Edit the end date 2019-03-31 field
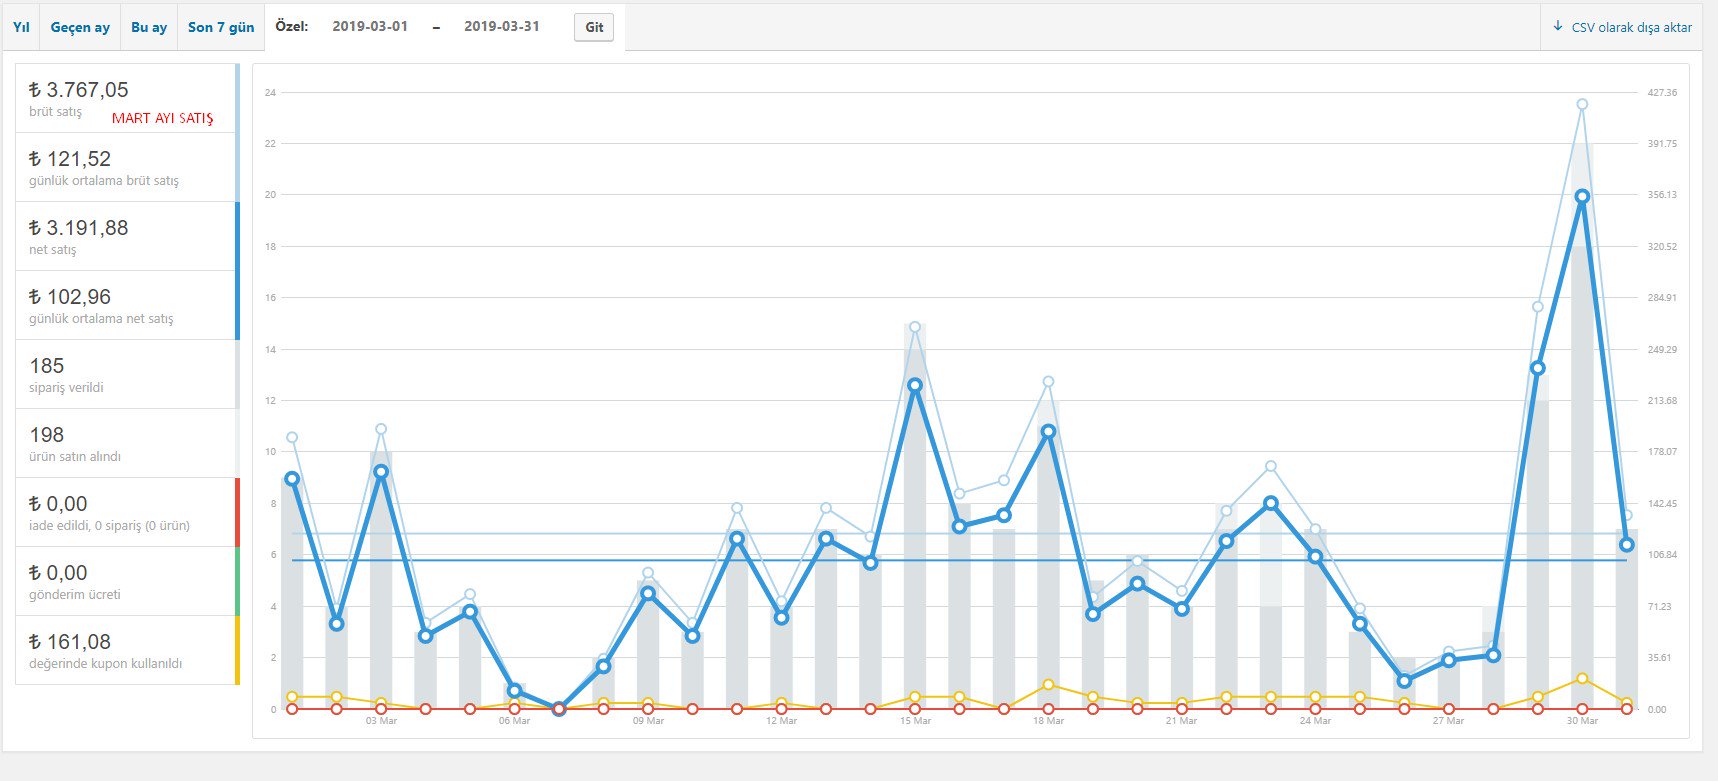This screenshot has width=1718, height=781. 502,27
